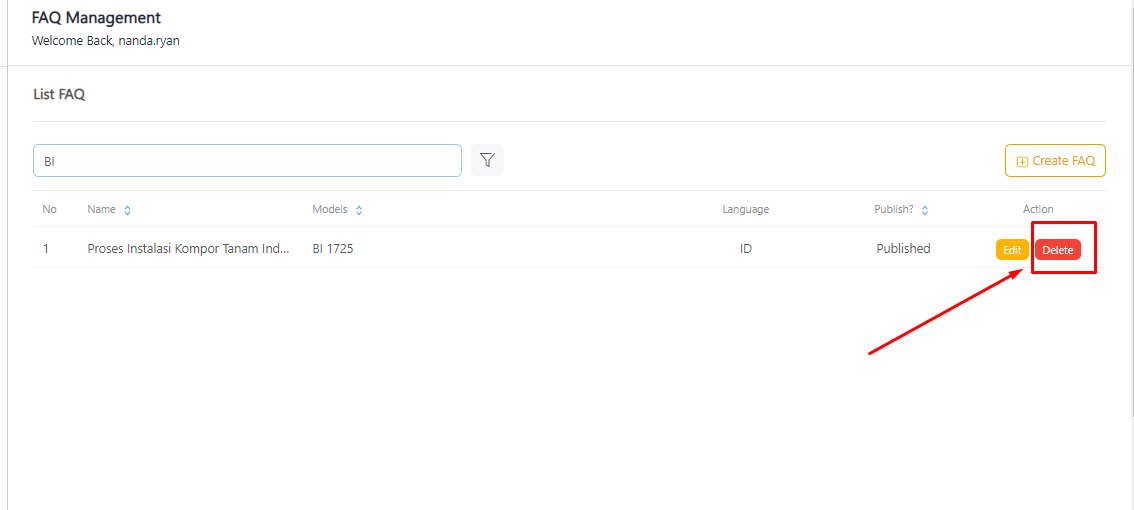
Task: Click the BI 1725 model cell
Action: (x=332, y=248)
